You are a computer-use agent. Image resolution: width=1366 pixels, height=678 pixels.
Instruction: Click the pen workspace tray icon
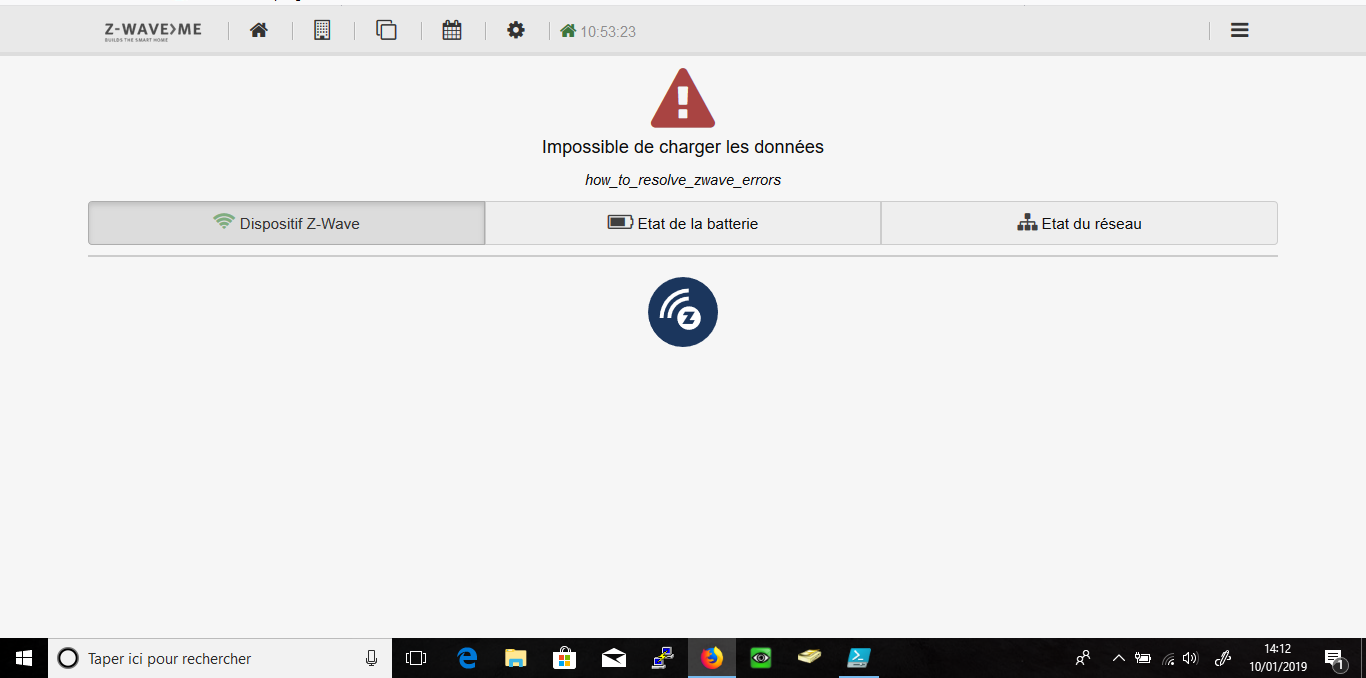[x=1222, y=658]
